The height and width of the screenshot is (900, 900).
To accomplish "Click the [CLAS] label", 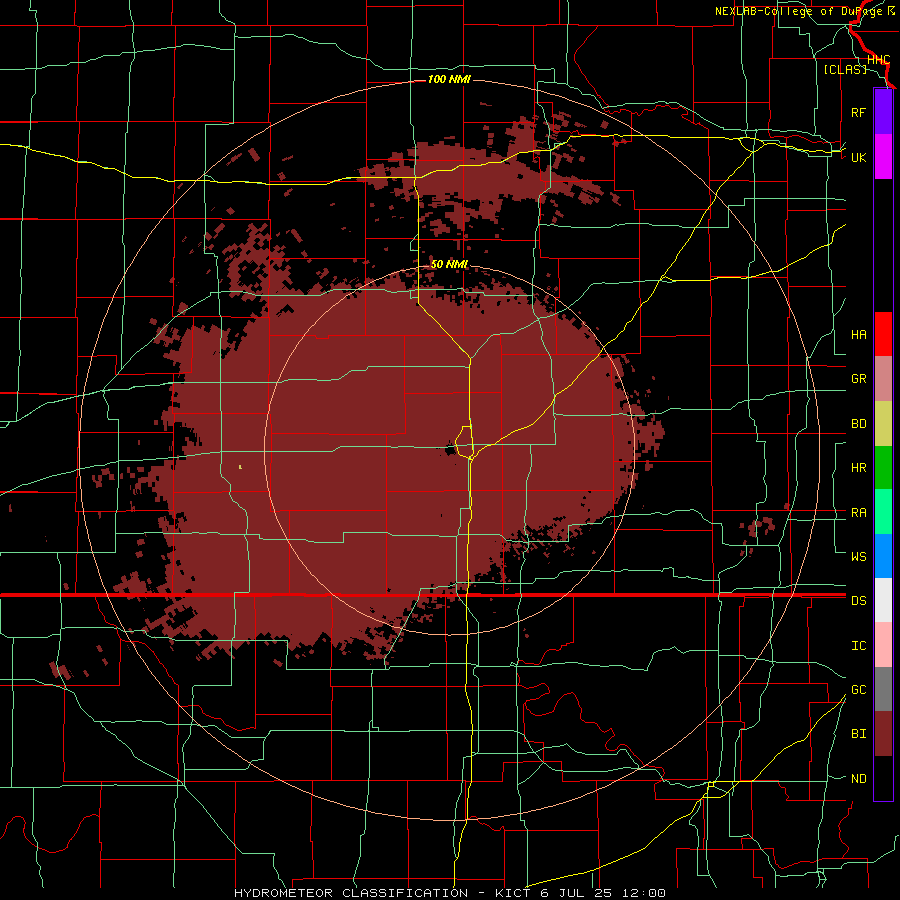I will point(844,69).
